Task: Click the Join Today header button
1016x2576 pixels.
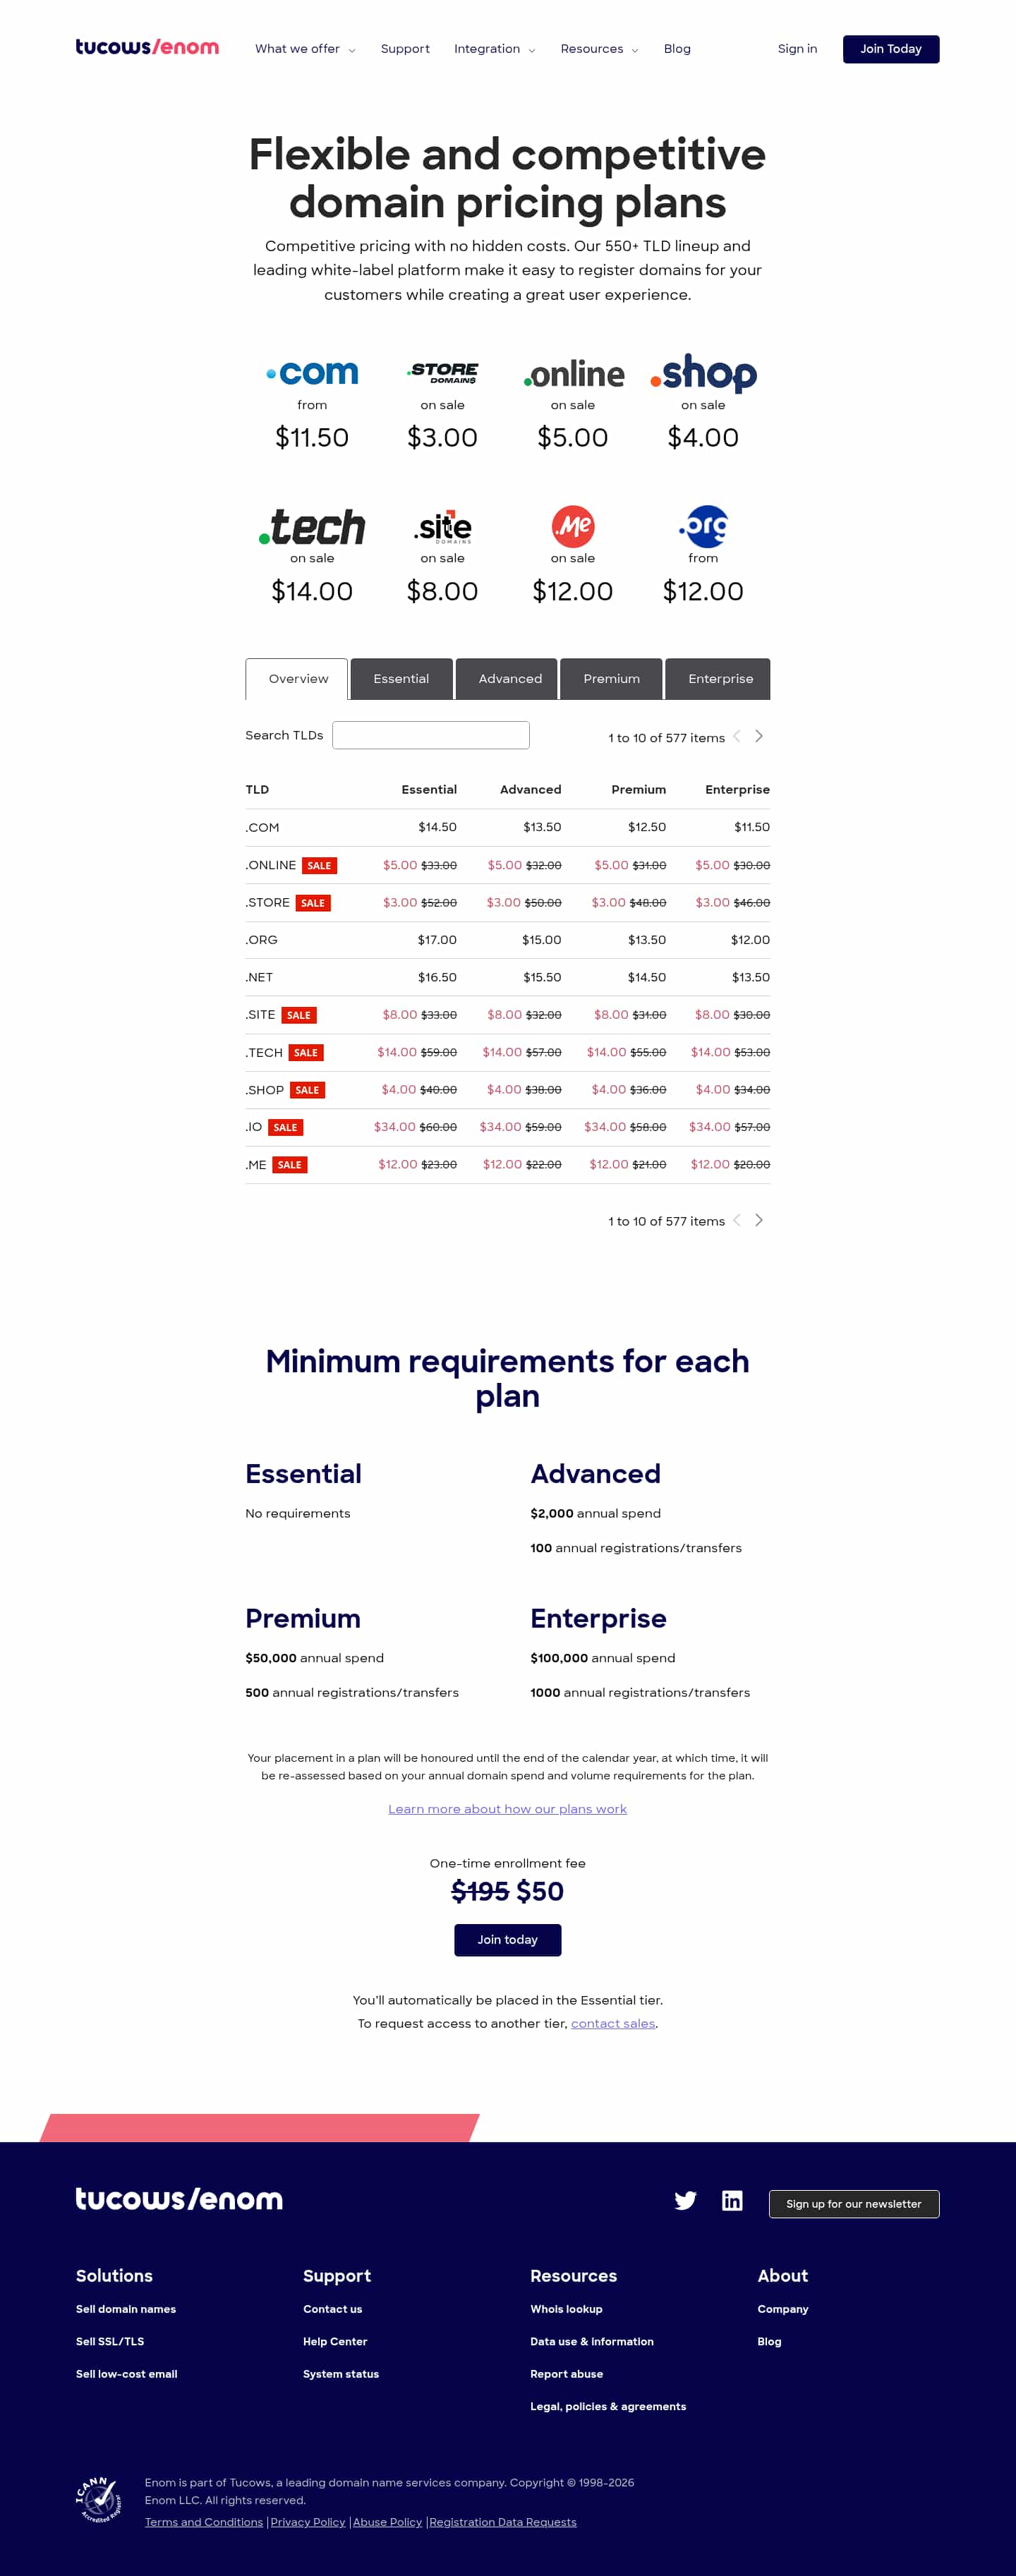Action: 890,49
